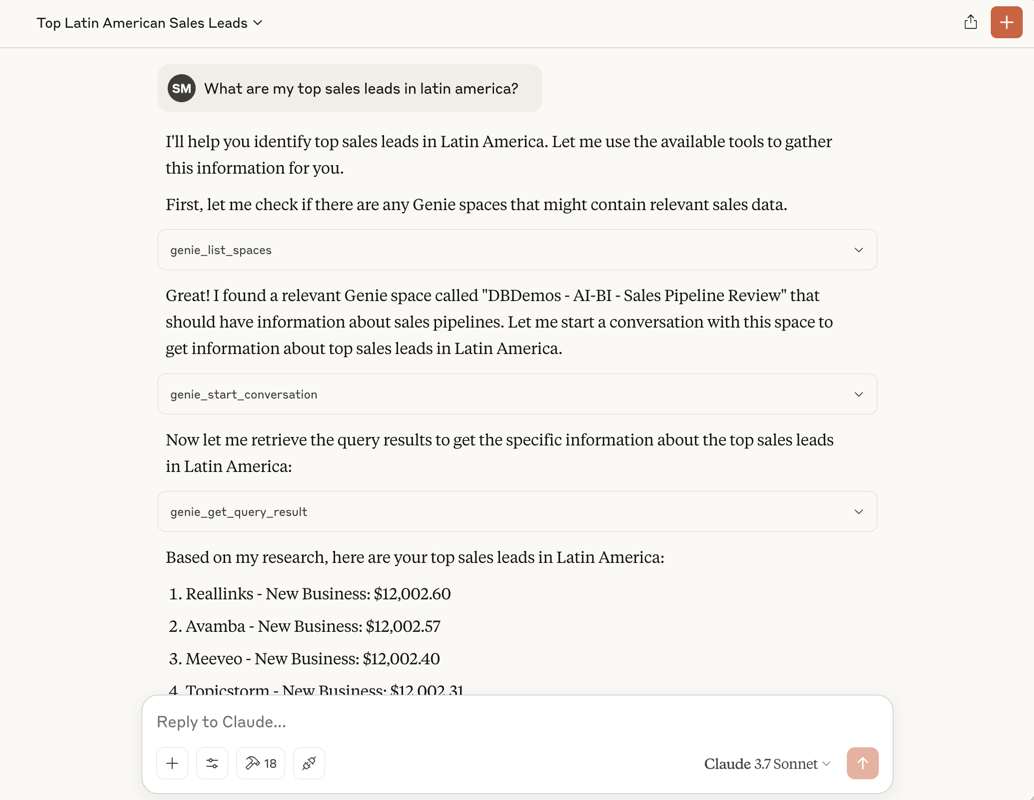Click the Reallinks lead list item

coord(310,594)
